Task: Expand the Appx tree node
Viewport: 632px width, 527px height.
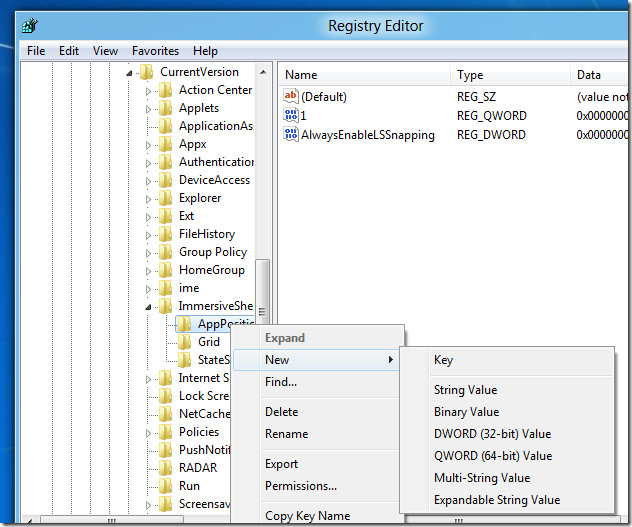Action: [x=148, y=145]
